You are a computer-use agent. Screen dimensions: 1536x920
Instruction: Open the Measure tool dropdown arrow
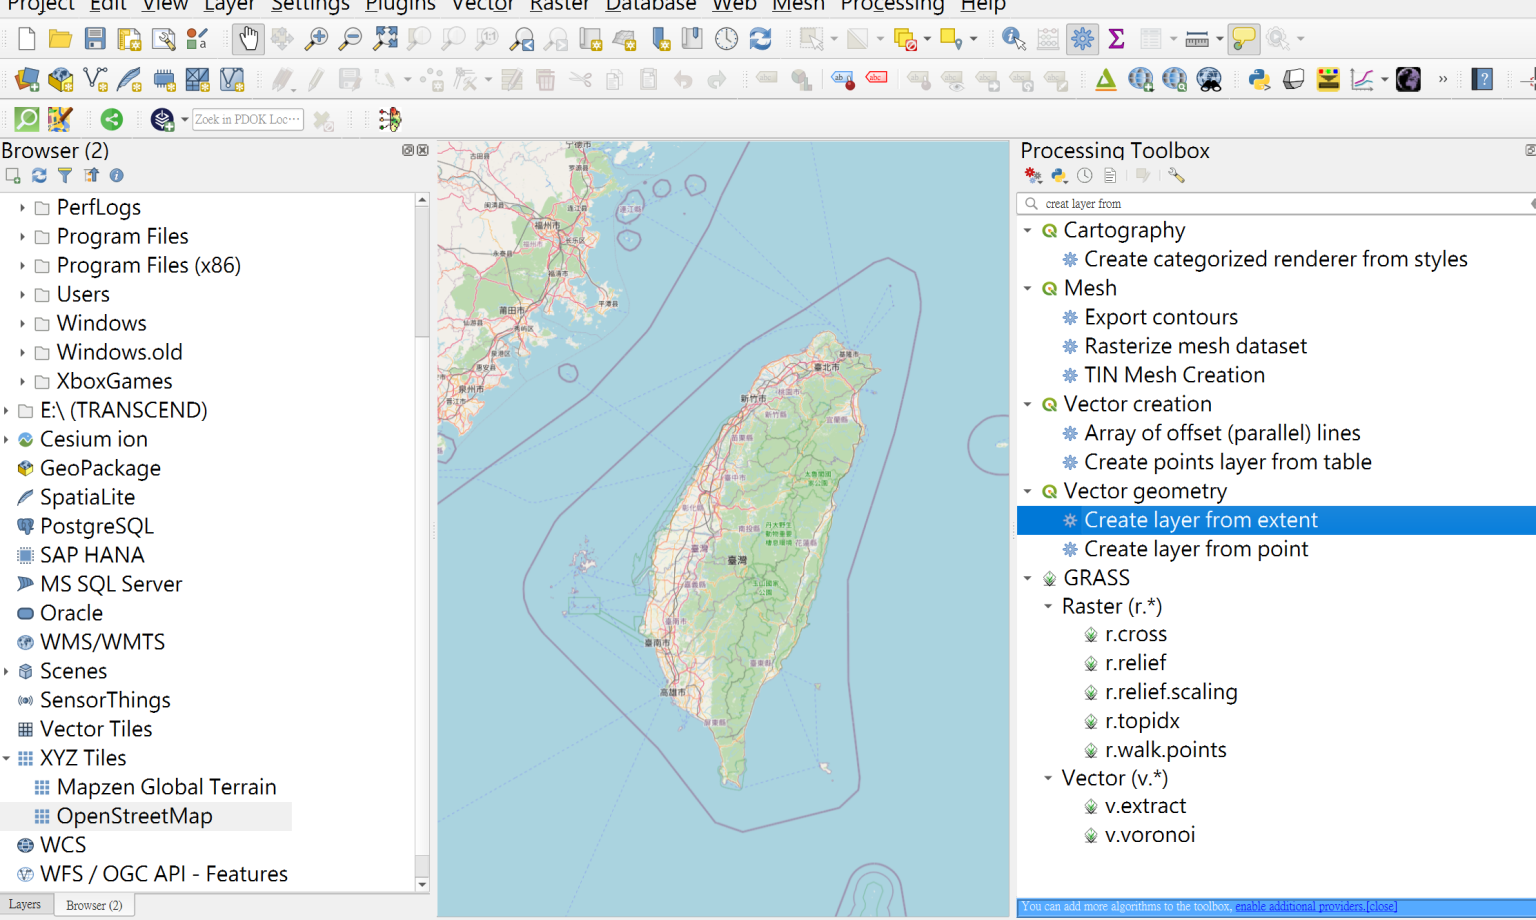click(x=1219, y=40)
